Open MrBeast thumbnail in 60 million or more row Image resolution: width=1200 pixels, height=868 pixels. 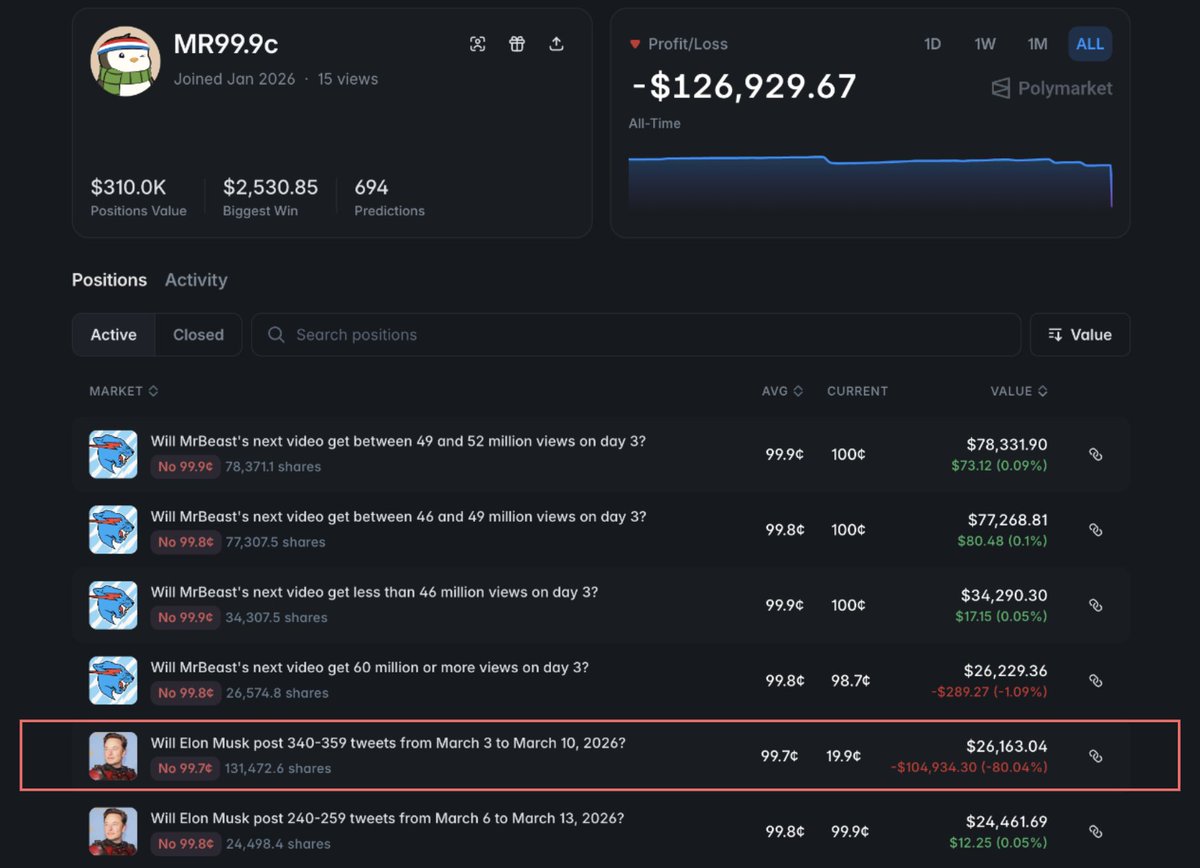click(x=113, y=681)
